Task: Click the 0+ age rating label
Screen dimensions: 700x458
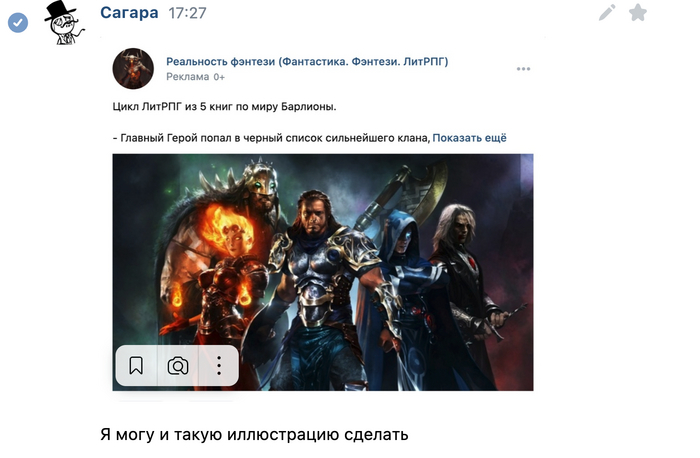Action: pyautogui.click(x=219, y=77)
